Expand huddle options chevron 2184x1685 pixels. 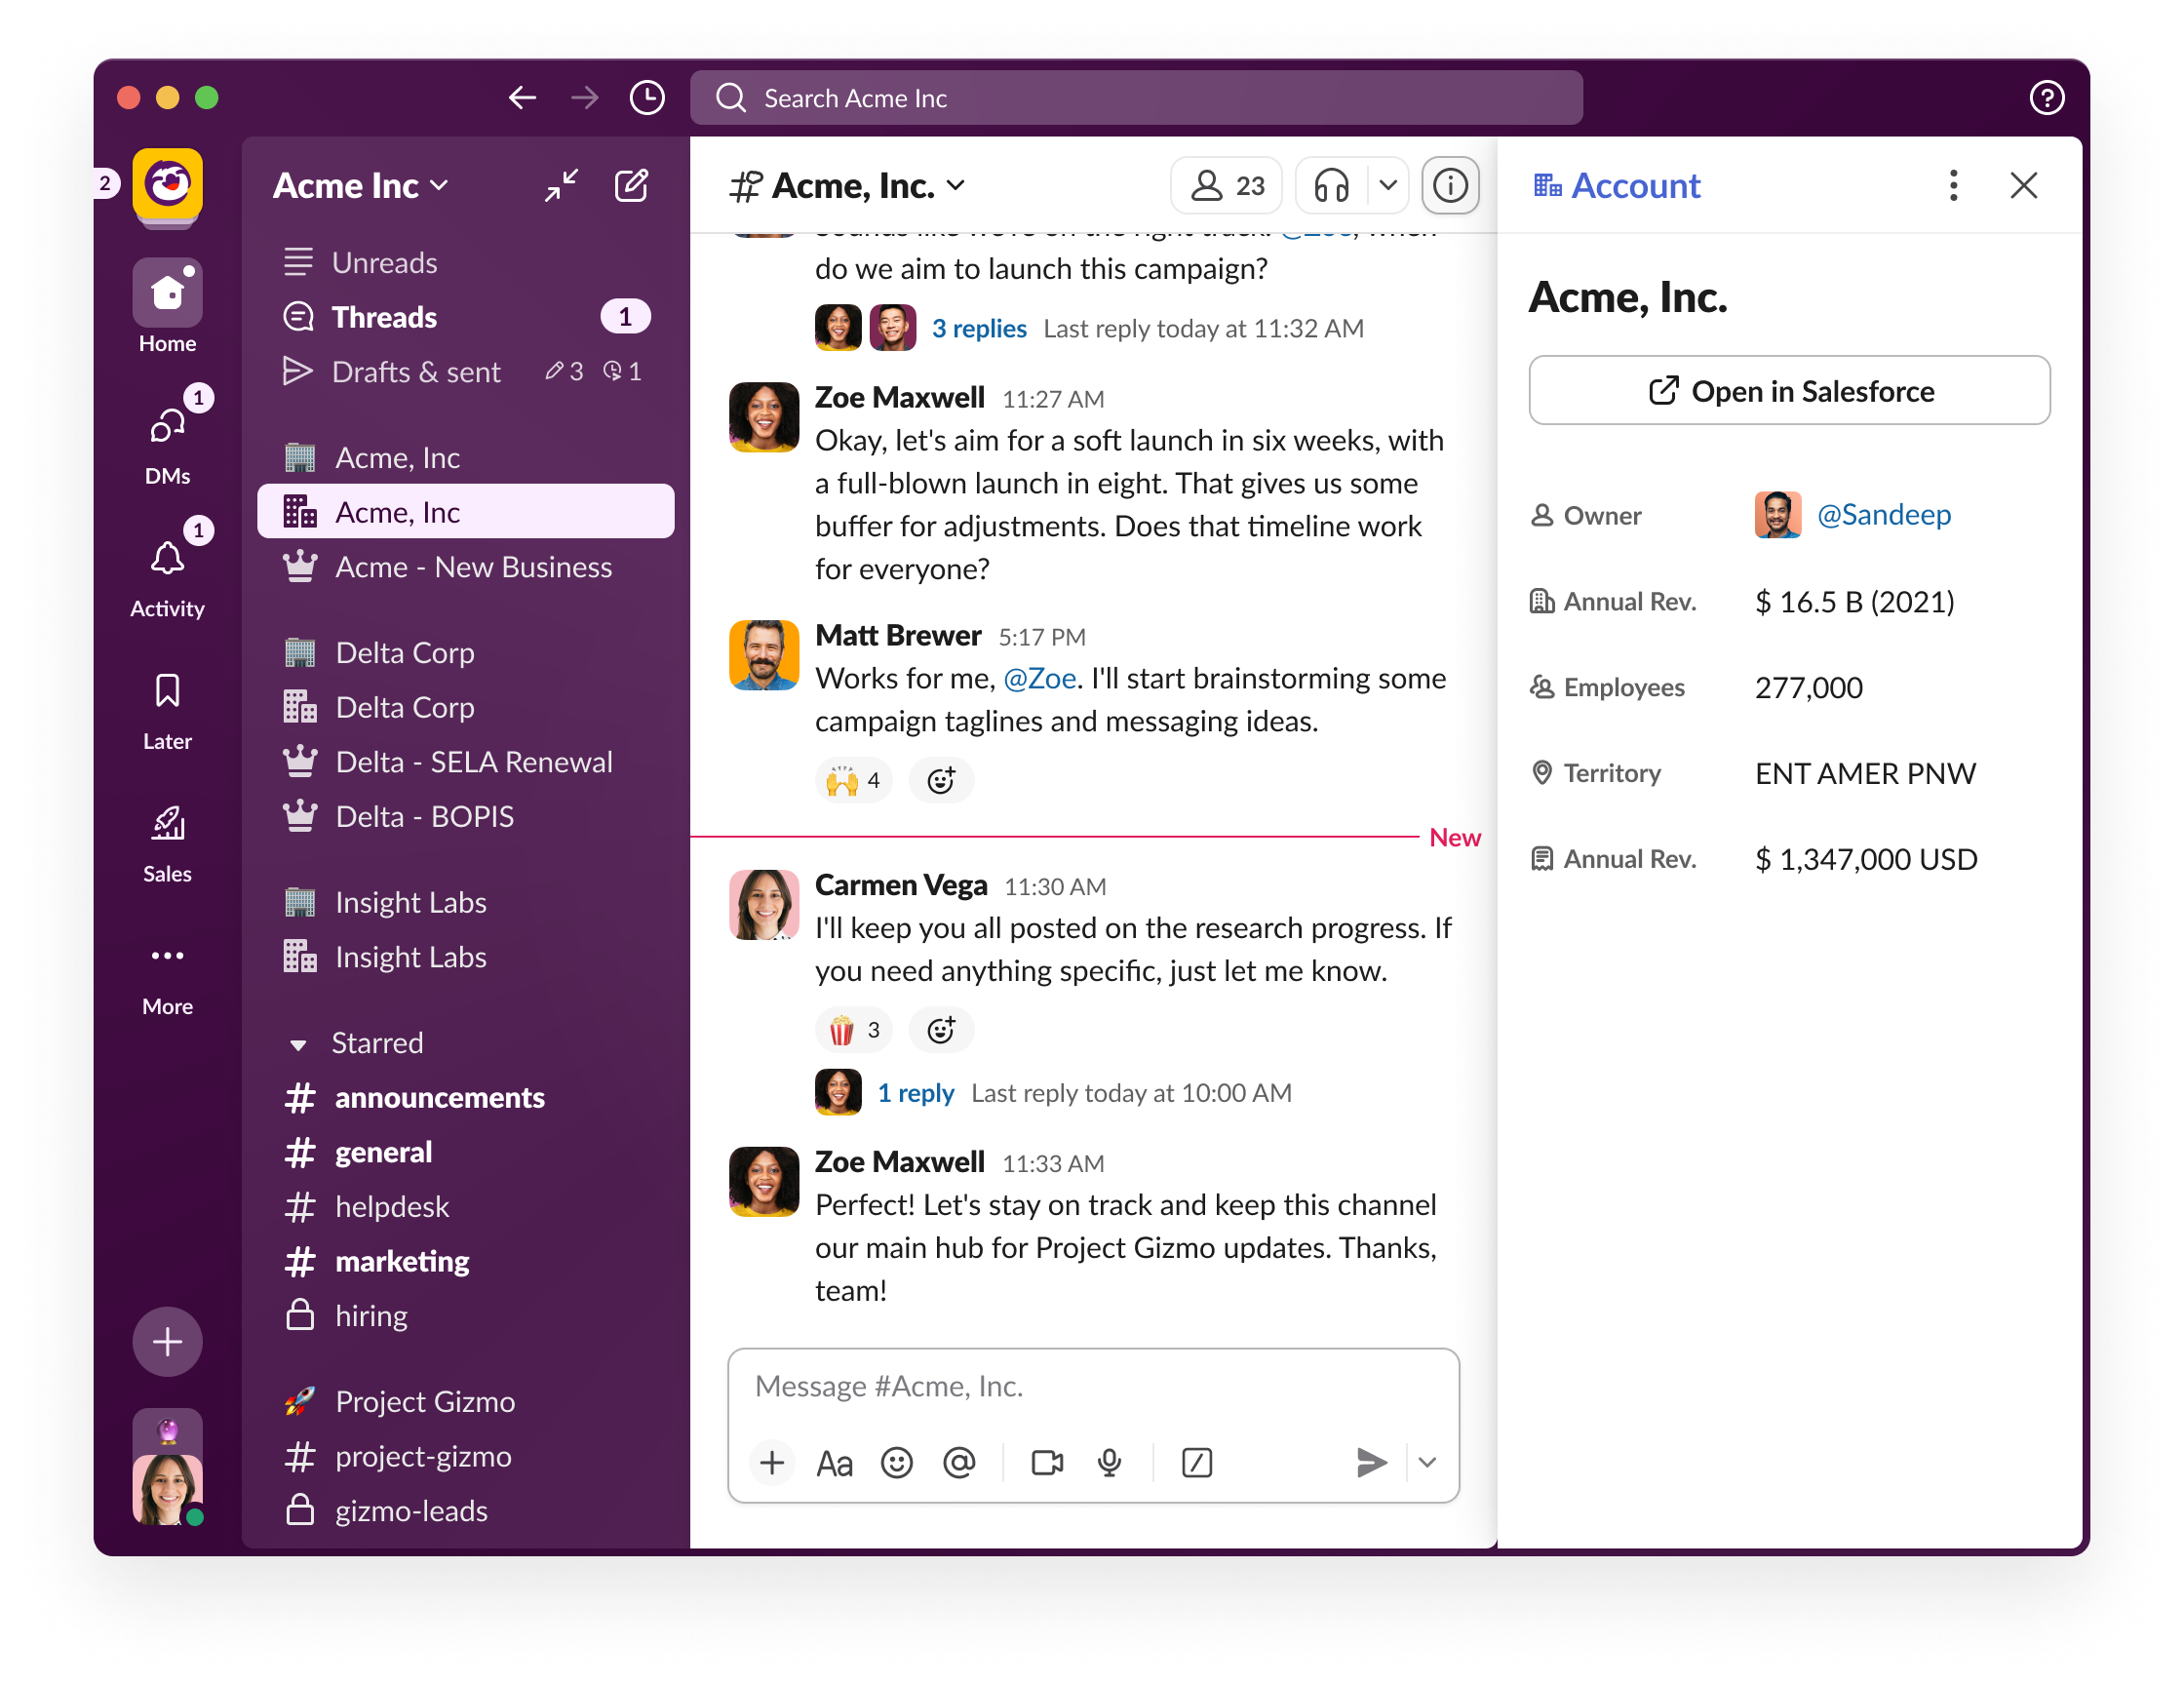(1388, 185)
